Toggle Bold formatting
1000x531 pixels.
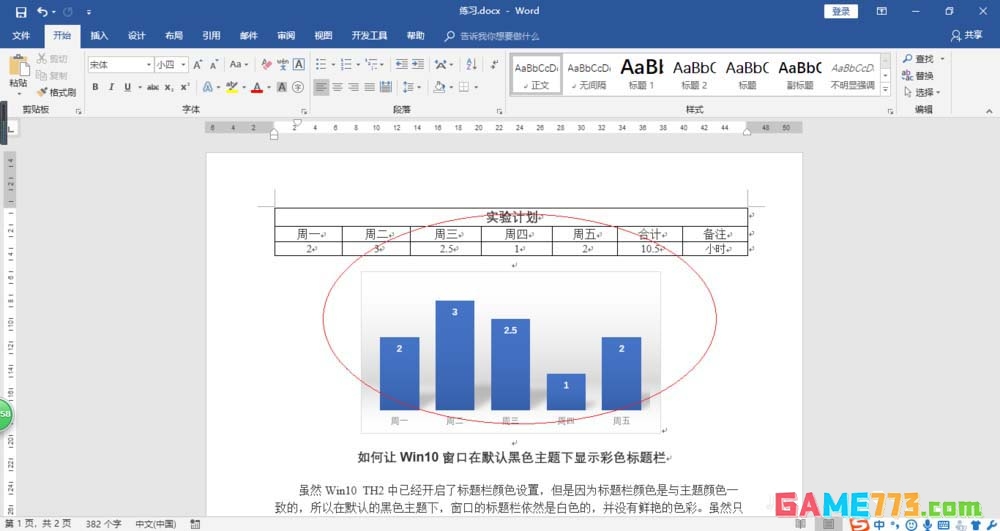tap(95, 87)
